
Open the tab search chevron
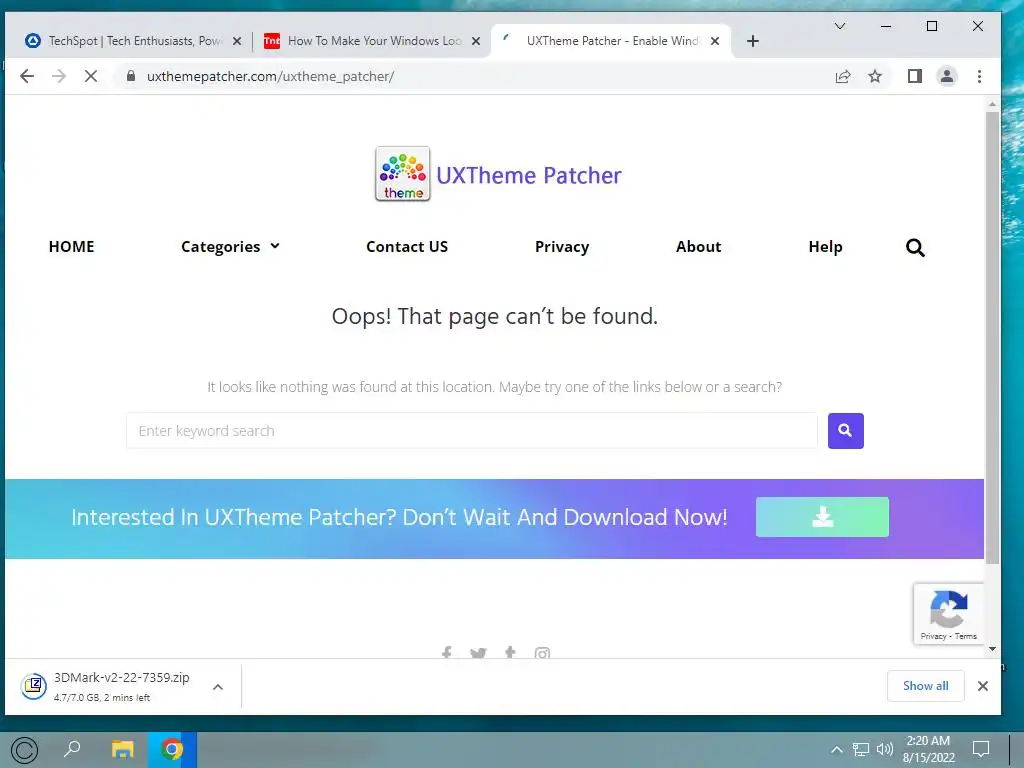click(x=840, y=26)
